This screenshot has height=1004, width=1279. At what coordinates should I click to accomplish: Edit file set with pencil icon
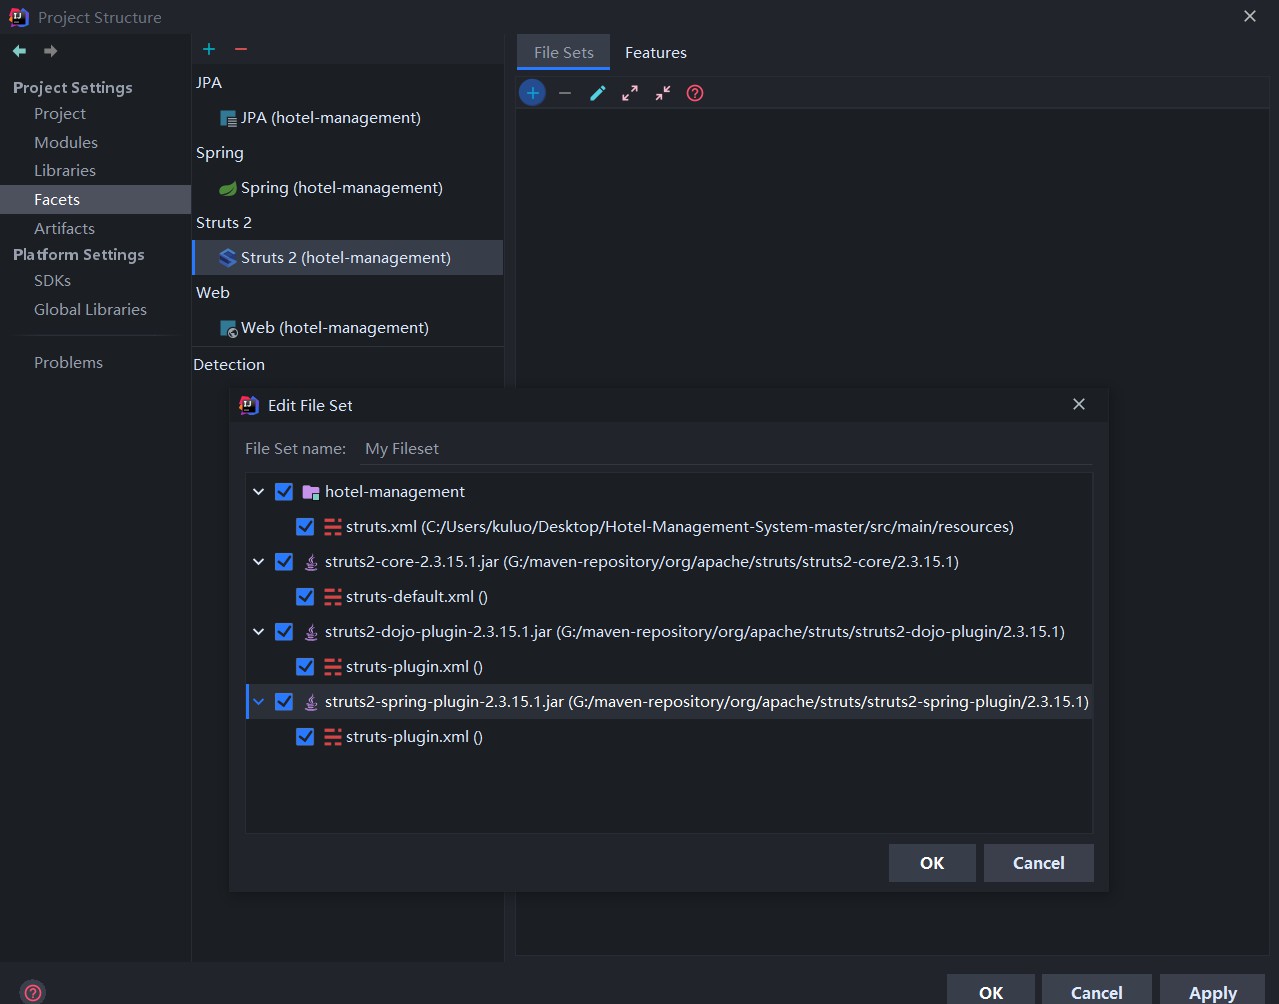(598, 93)
